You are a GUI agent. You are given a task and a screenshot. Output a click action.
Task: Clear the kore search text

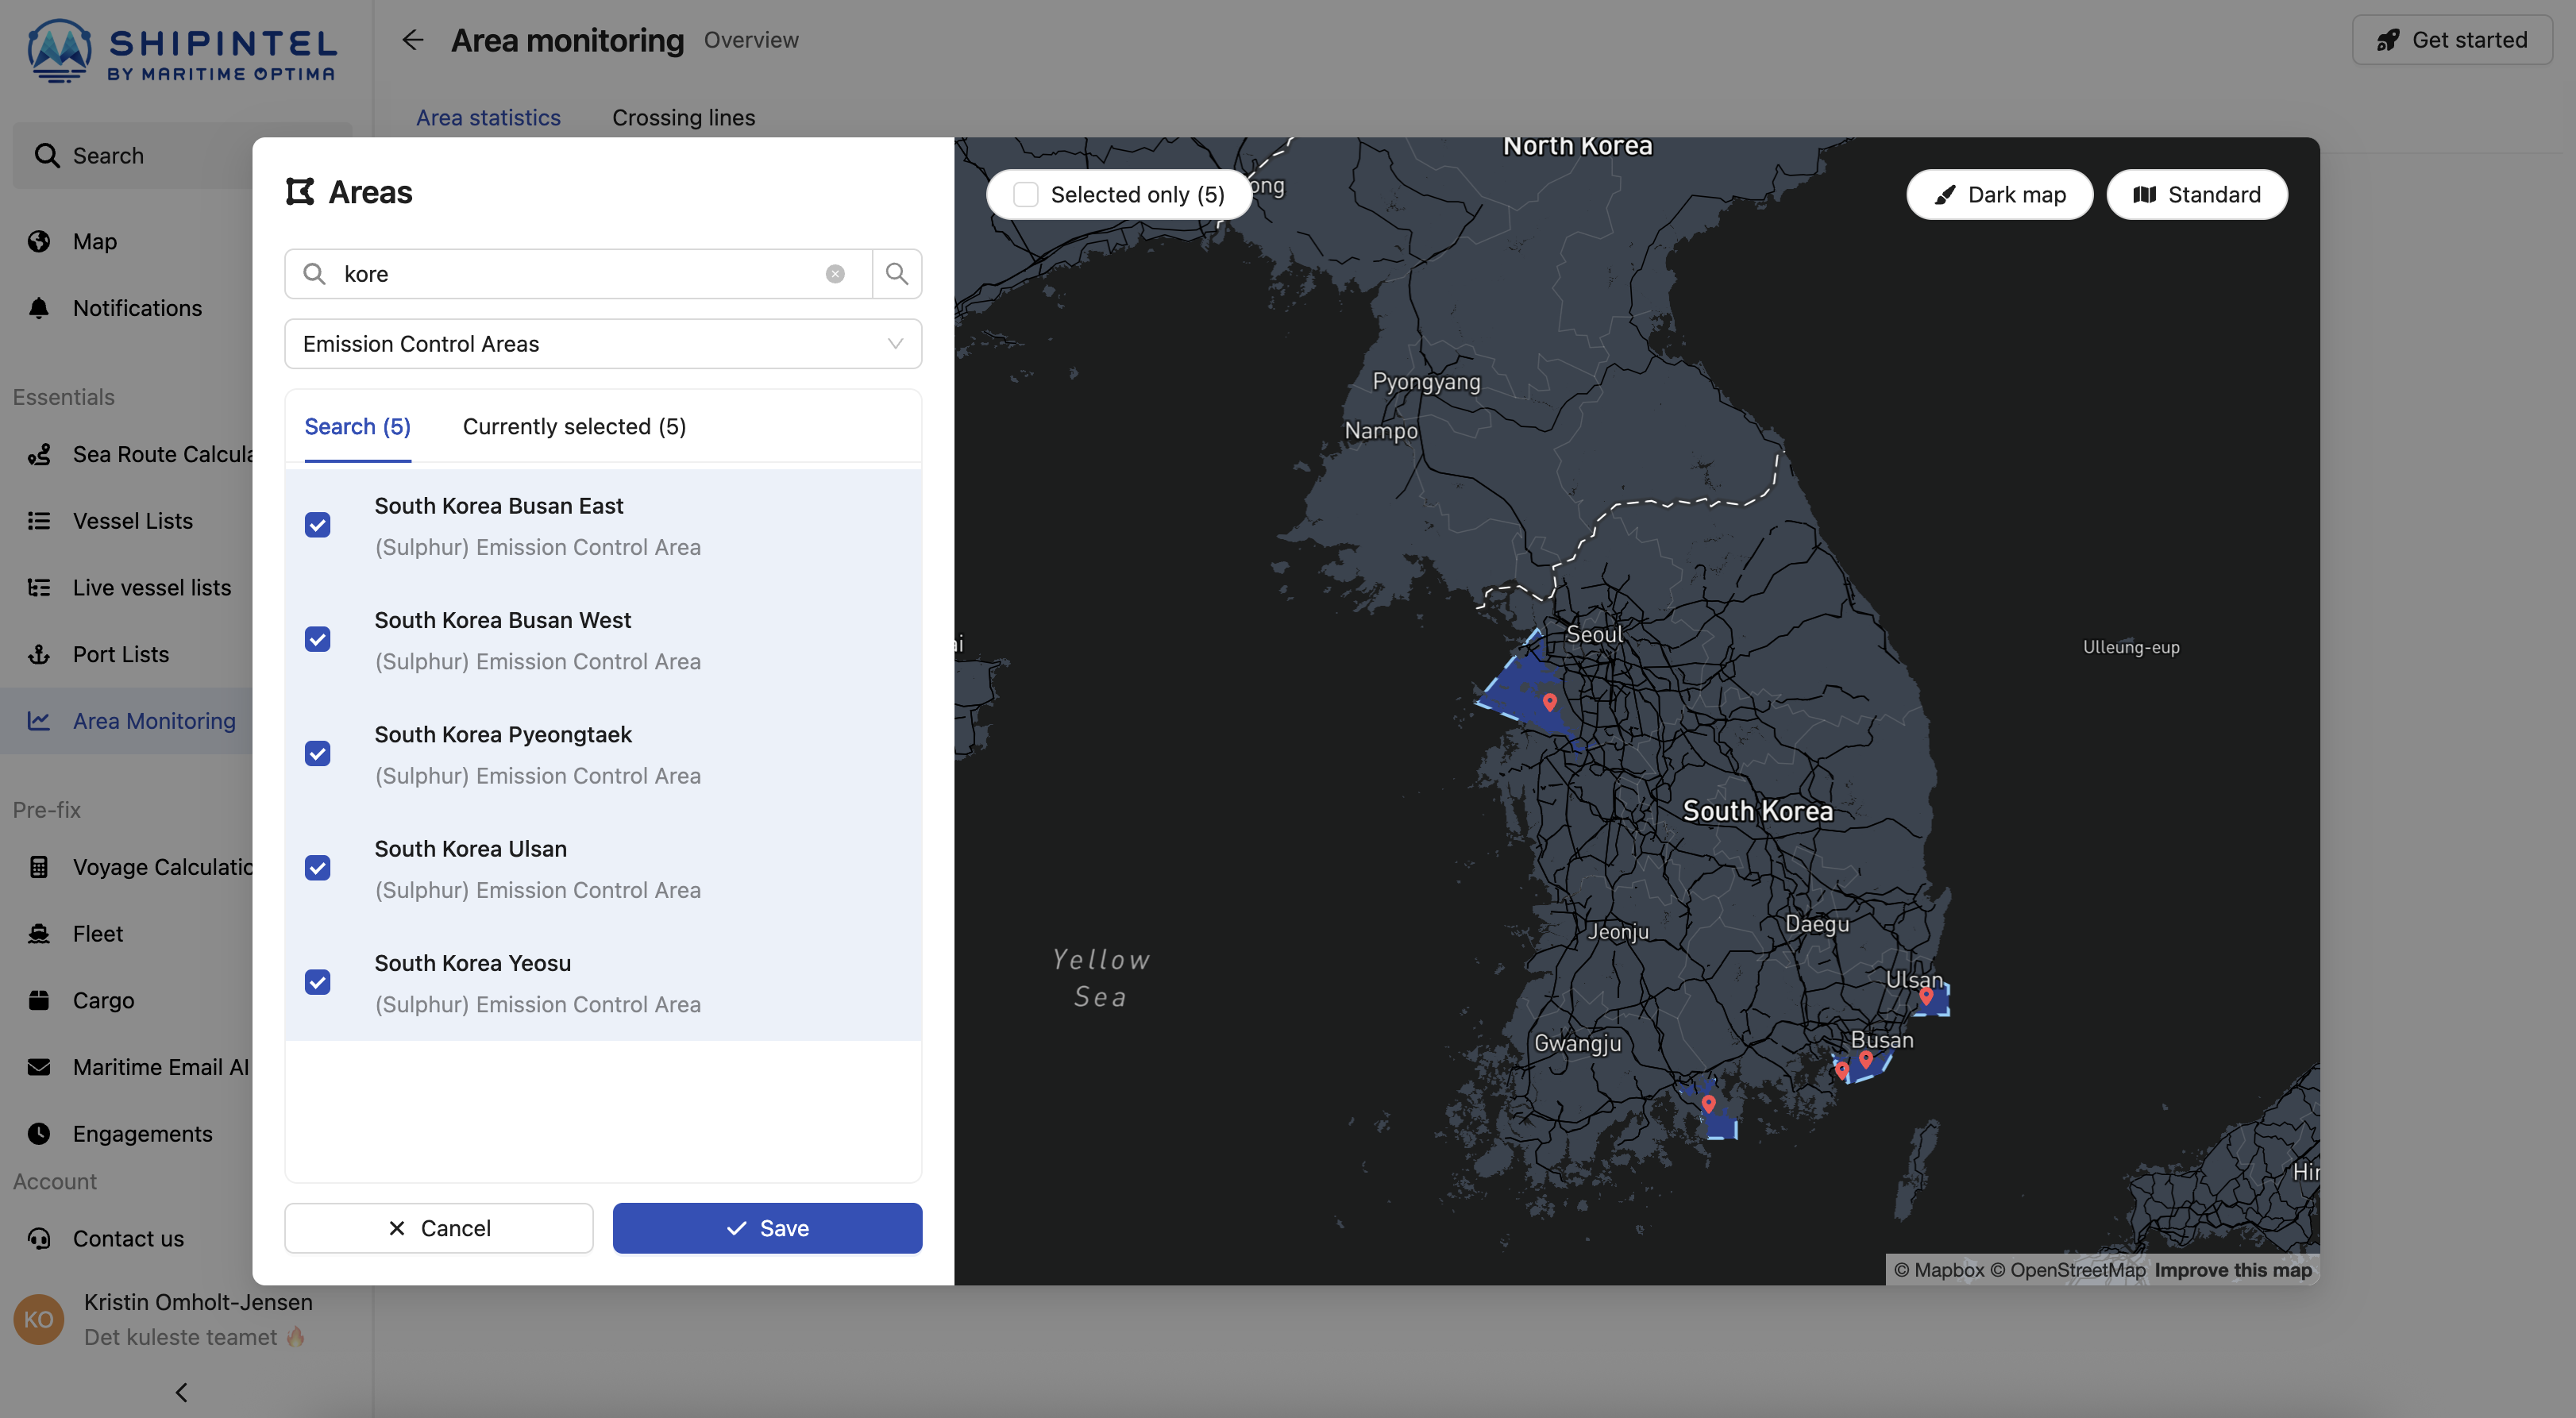(x=835, y=273)
